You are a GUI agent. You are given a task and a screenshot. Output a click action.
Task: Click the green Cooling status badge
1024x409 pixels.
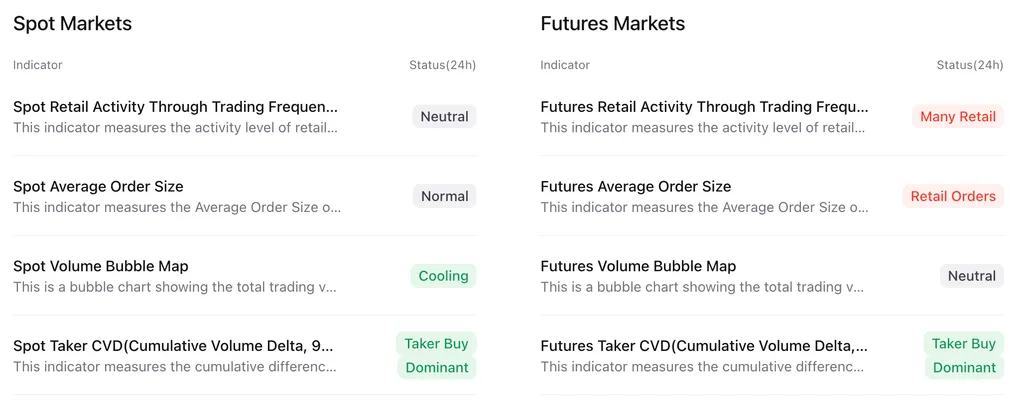pyautogui.click(x=443, y=276)
